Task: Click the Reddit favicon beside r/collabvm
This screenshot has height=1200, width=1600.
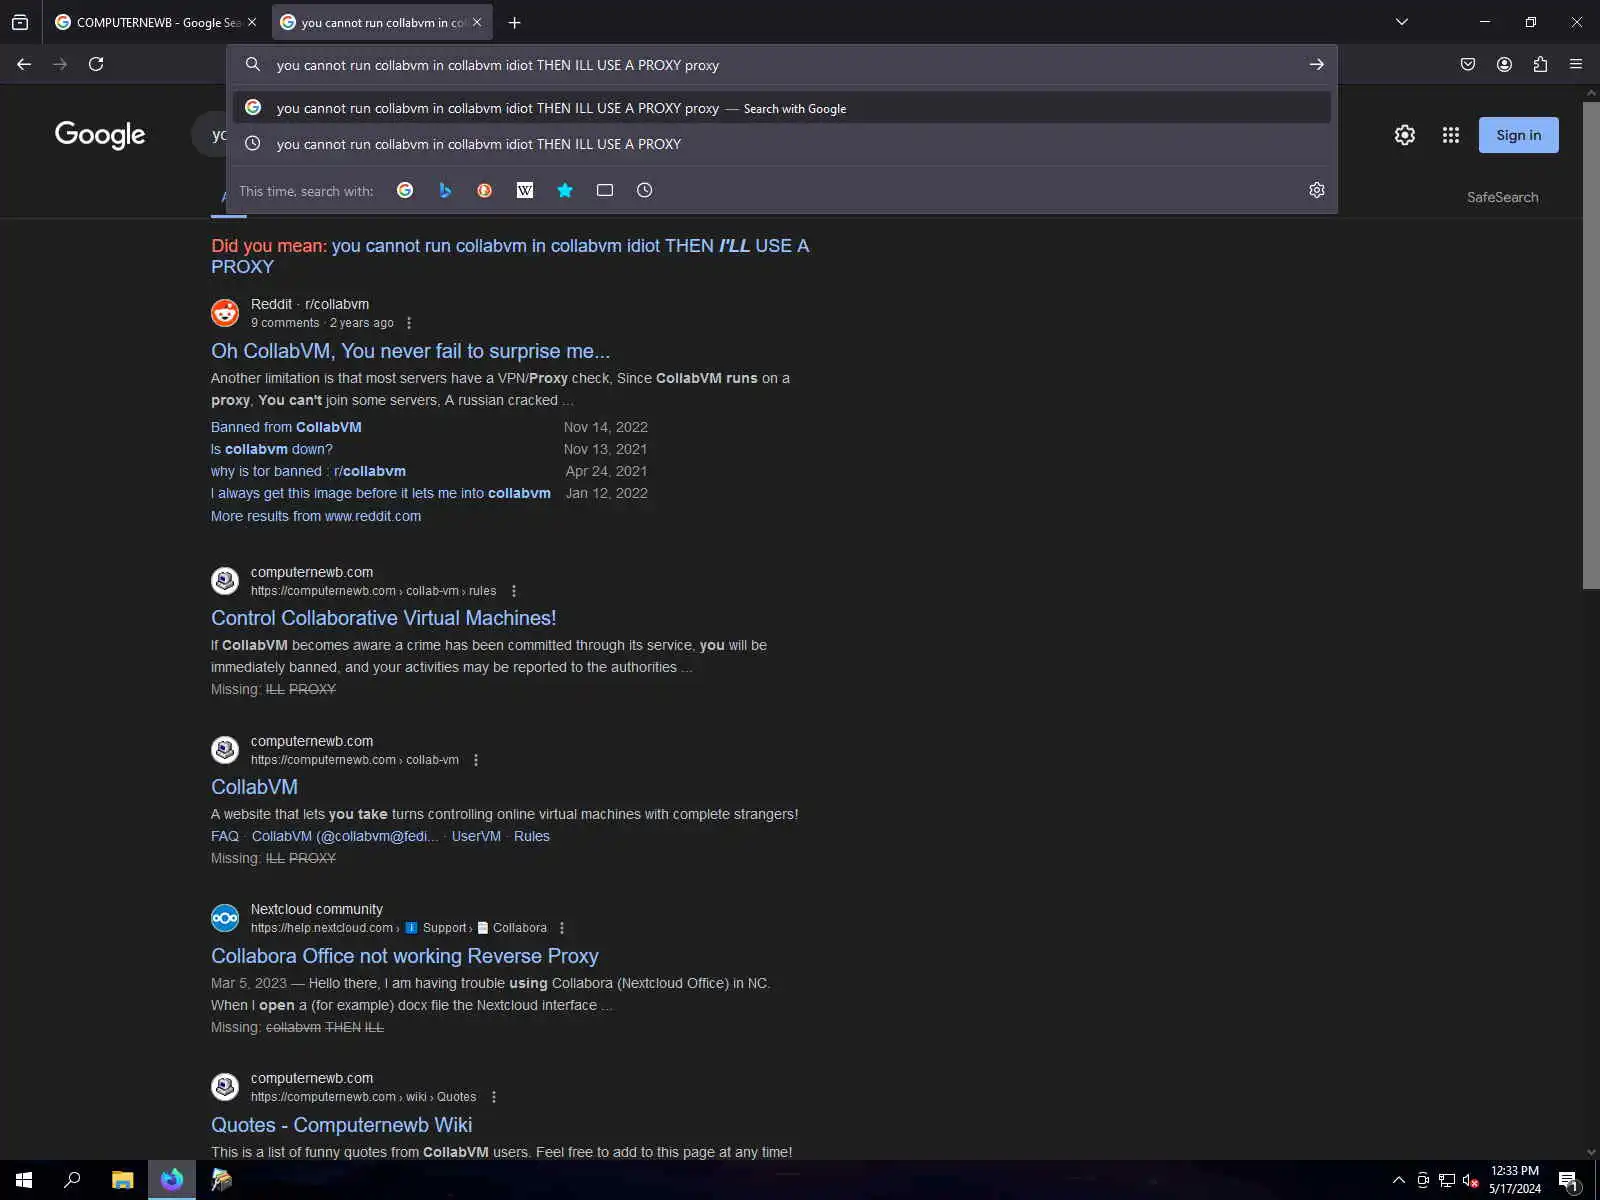Action: point(225,313)
